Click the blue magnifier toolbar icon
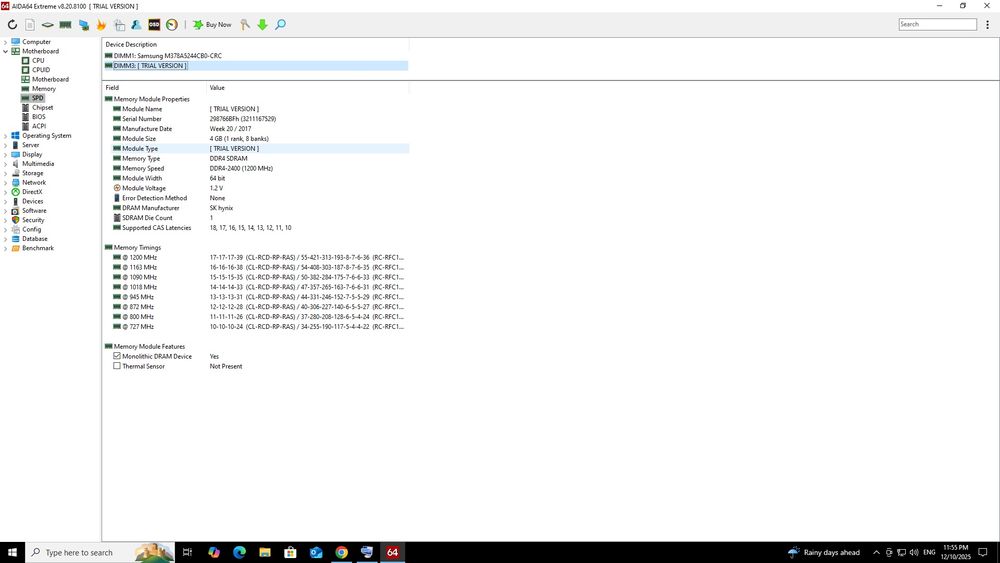The width and height of the screenshot is (1000, 563). coord(280,25)
